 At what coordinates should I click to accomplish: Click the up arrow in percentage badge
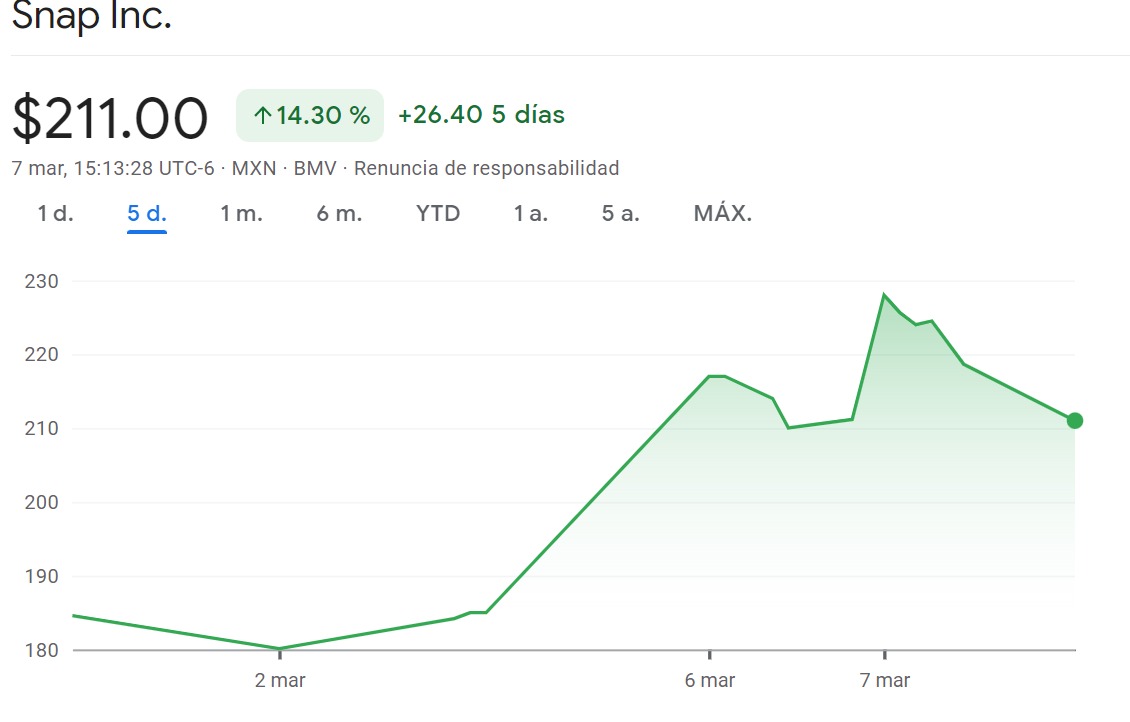point(262,115)
